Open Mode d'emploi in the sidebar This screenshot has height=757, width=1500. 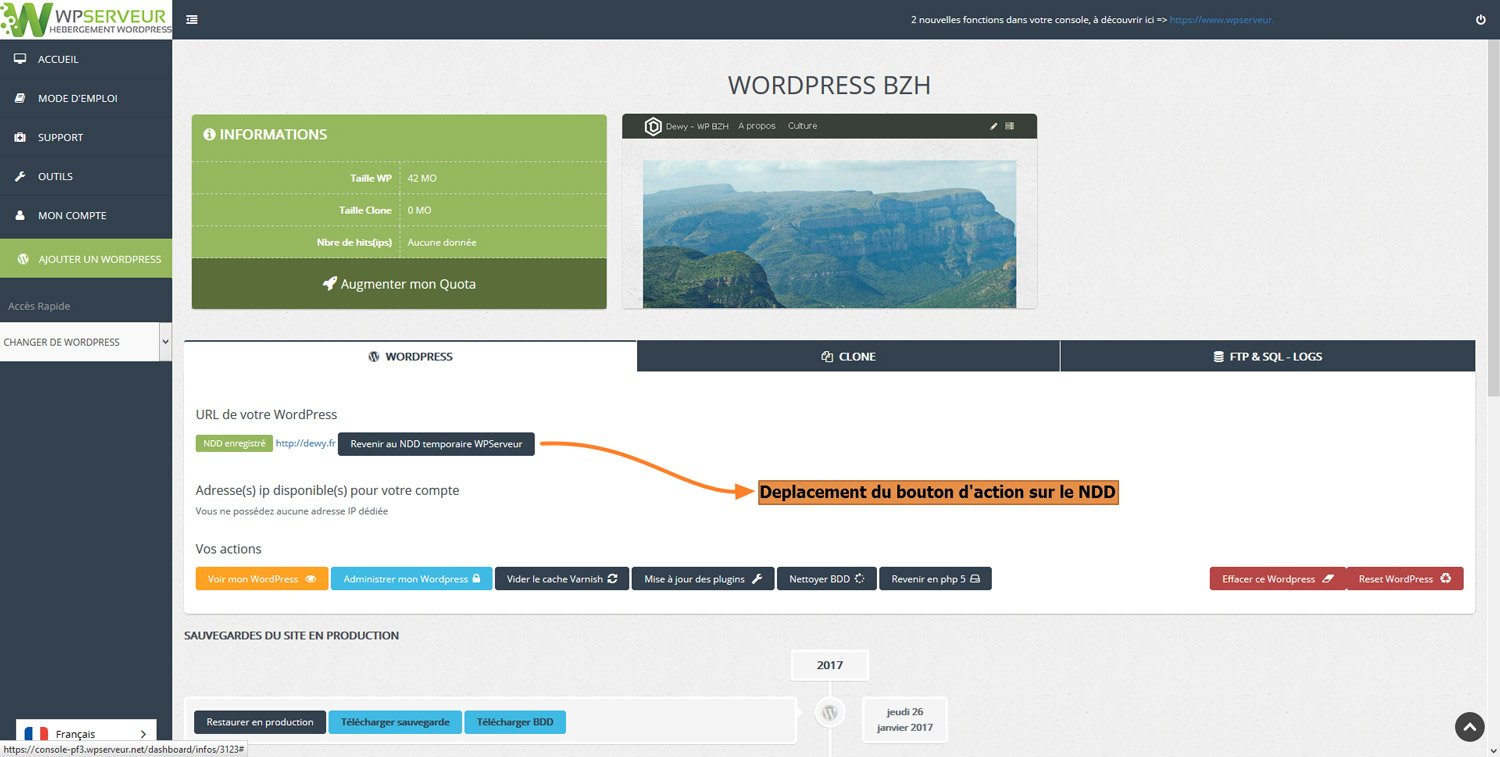(x=86, y=98)
